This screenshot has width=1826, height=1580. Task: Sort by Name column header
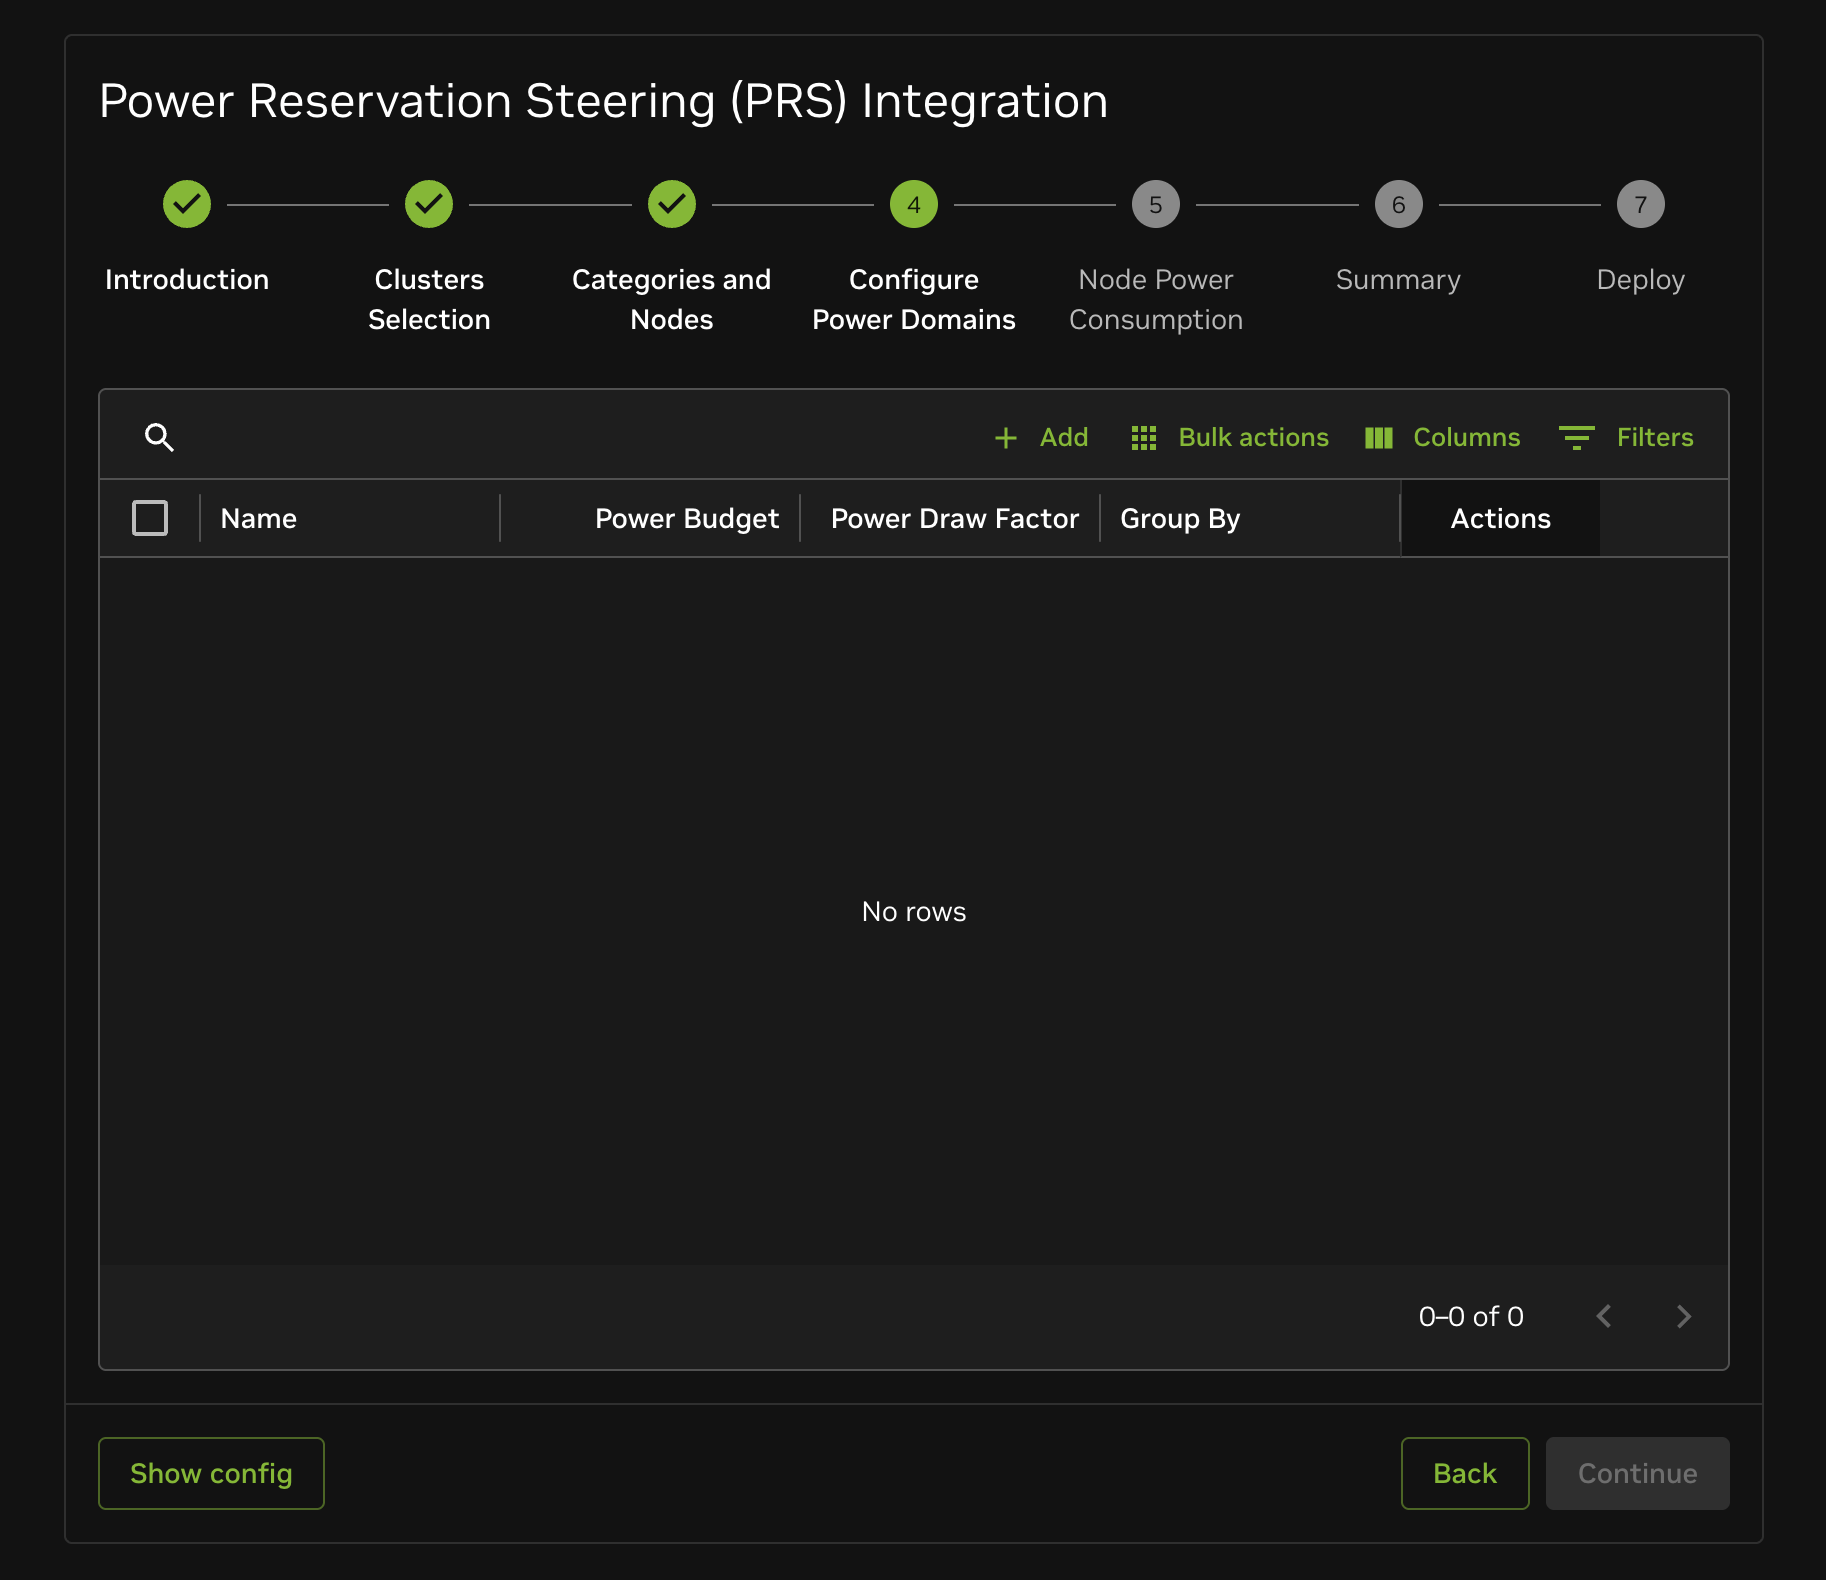click(x=259, y=518)
